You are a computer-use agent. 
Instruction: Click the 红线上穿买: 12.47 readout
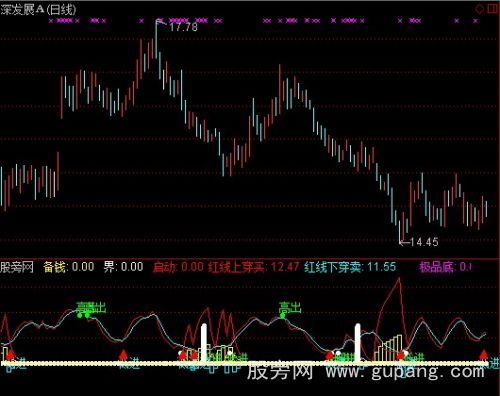pyautogui.click(x=253, y=267)
